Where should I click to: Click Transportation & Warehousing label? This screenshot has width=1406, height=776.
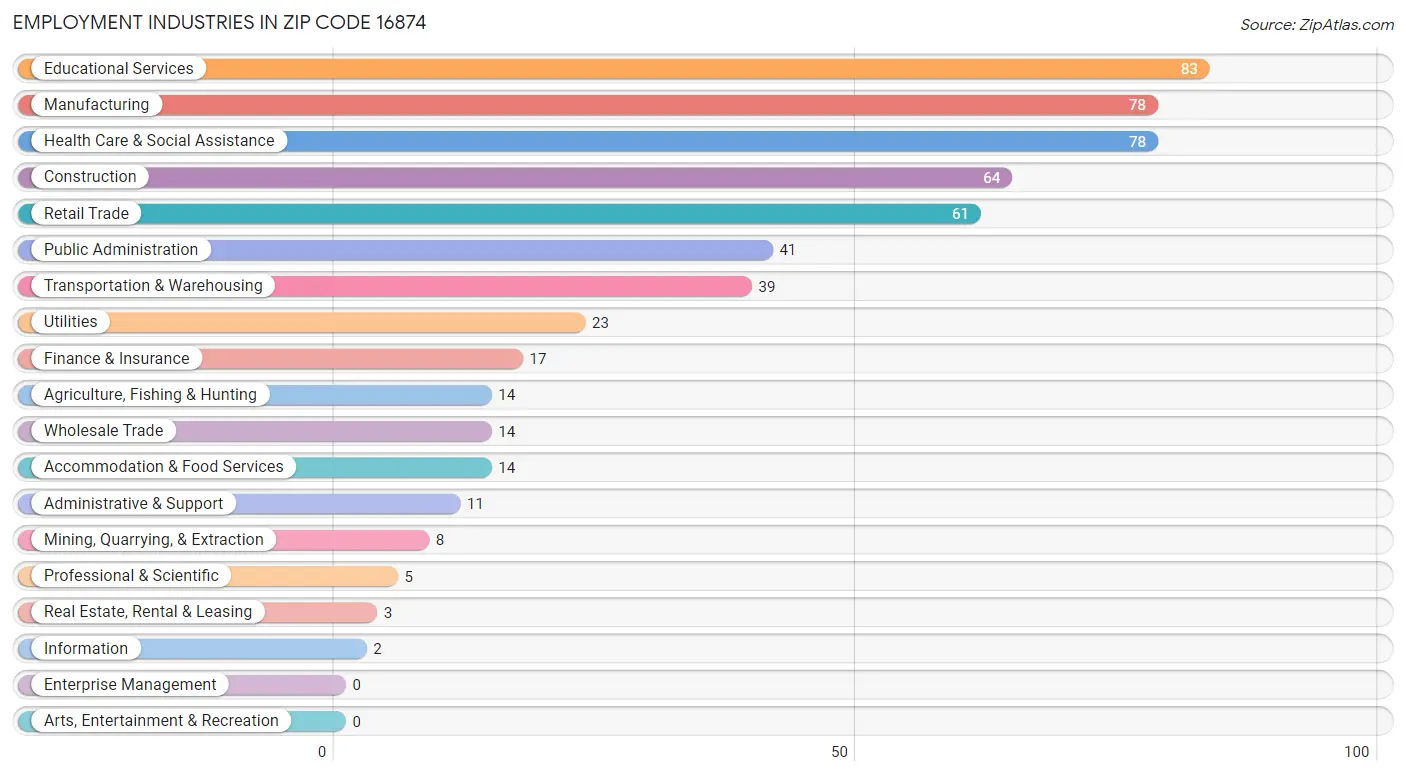[153, 286]
